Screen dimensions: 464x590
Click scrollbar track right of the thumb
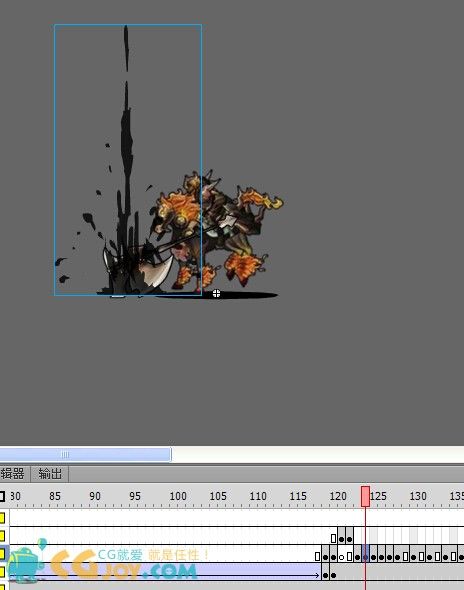pos(317,455)
